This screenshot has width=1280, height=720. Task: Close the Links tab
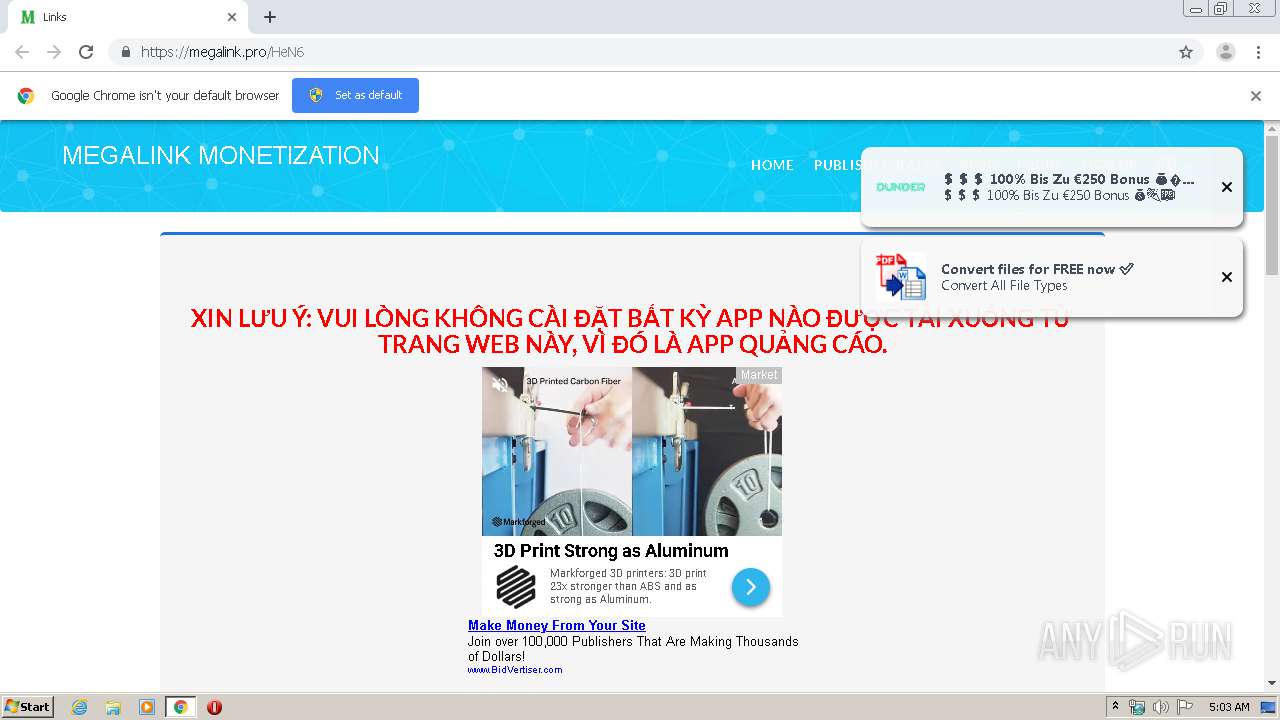click(x=232, y=17)
